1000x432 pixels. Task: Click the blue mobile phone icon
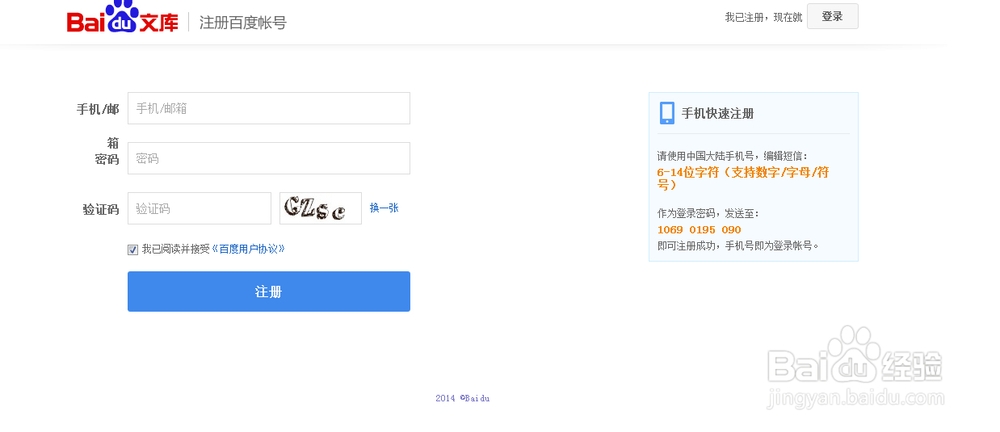coord(667,113)
